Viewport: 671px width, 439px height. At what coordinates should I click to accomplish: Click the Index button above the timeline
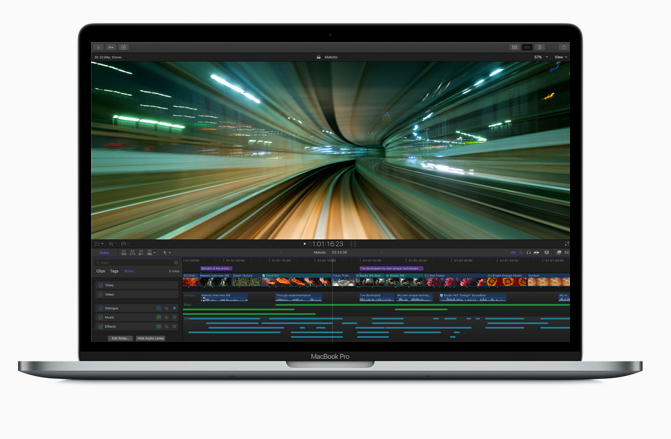point(104,253)
